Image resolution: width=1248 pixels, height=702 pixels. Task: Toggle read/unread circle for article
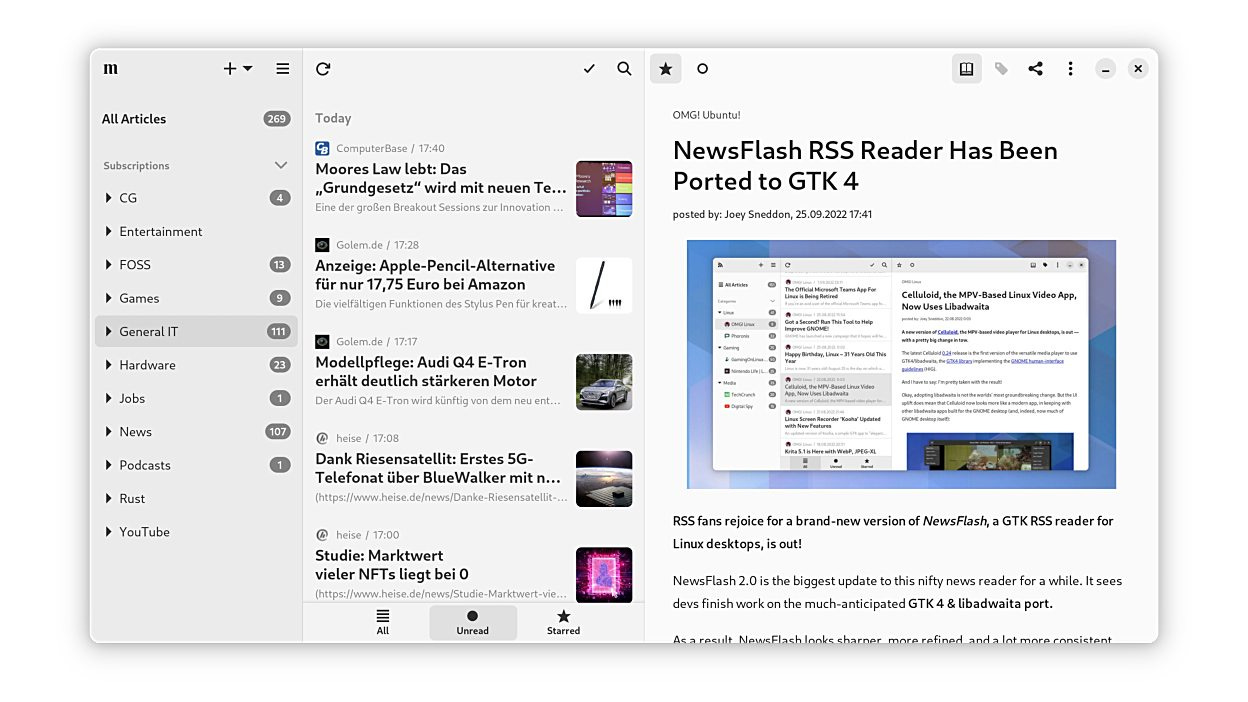702,69
